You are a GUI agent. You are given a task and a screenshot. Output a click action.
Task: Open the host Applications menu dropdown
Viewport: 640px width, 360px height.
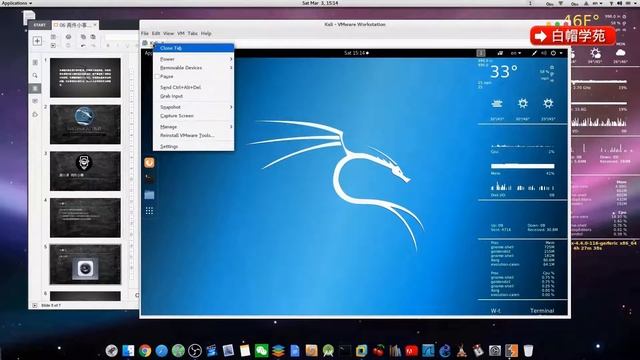click(x=17, y=3)
